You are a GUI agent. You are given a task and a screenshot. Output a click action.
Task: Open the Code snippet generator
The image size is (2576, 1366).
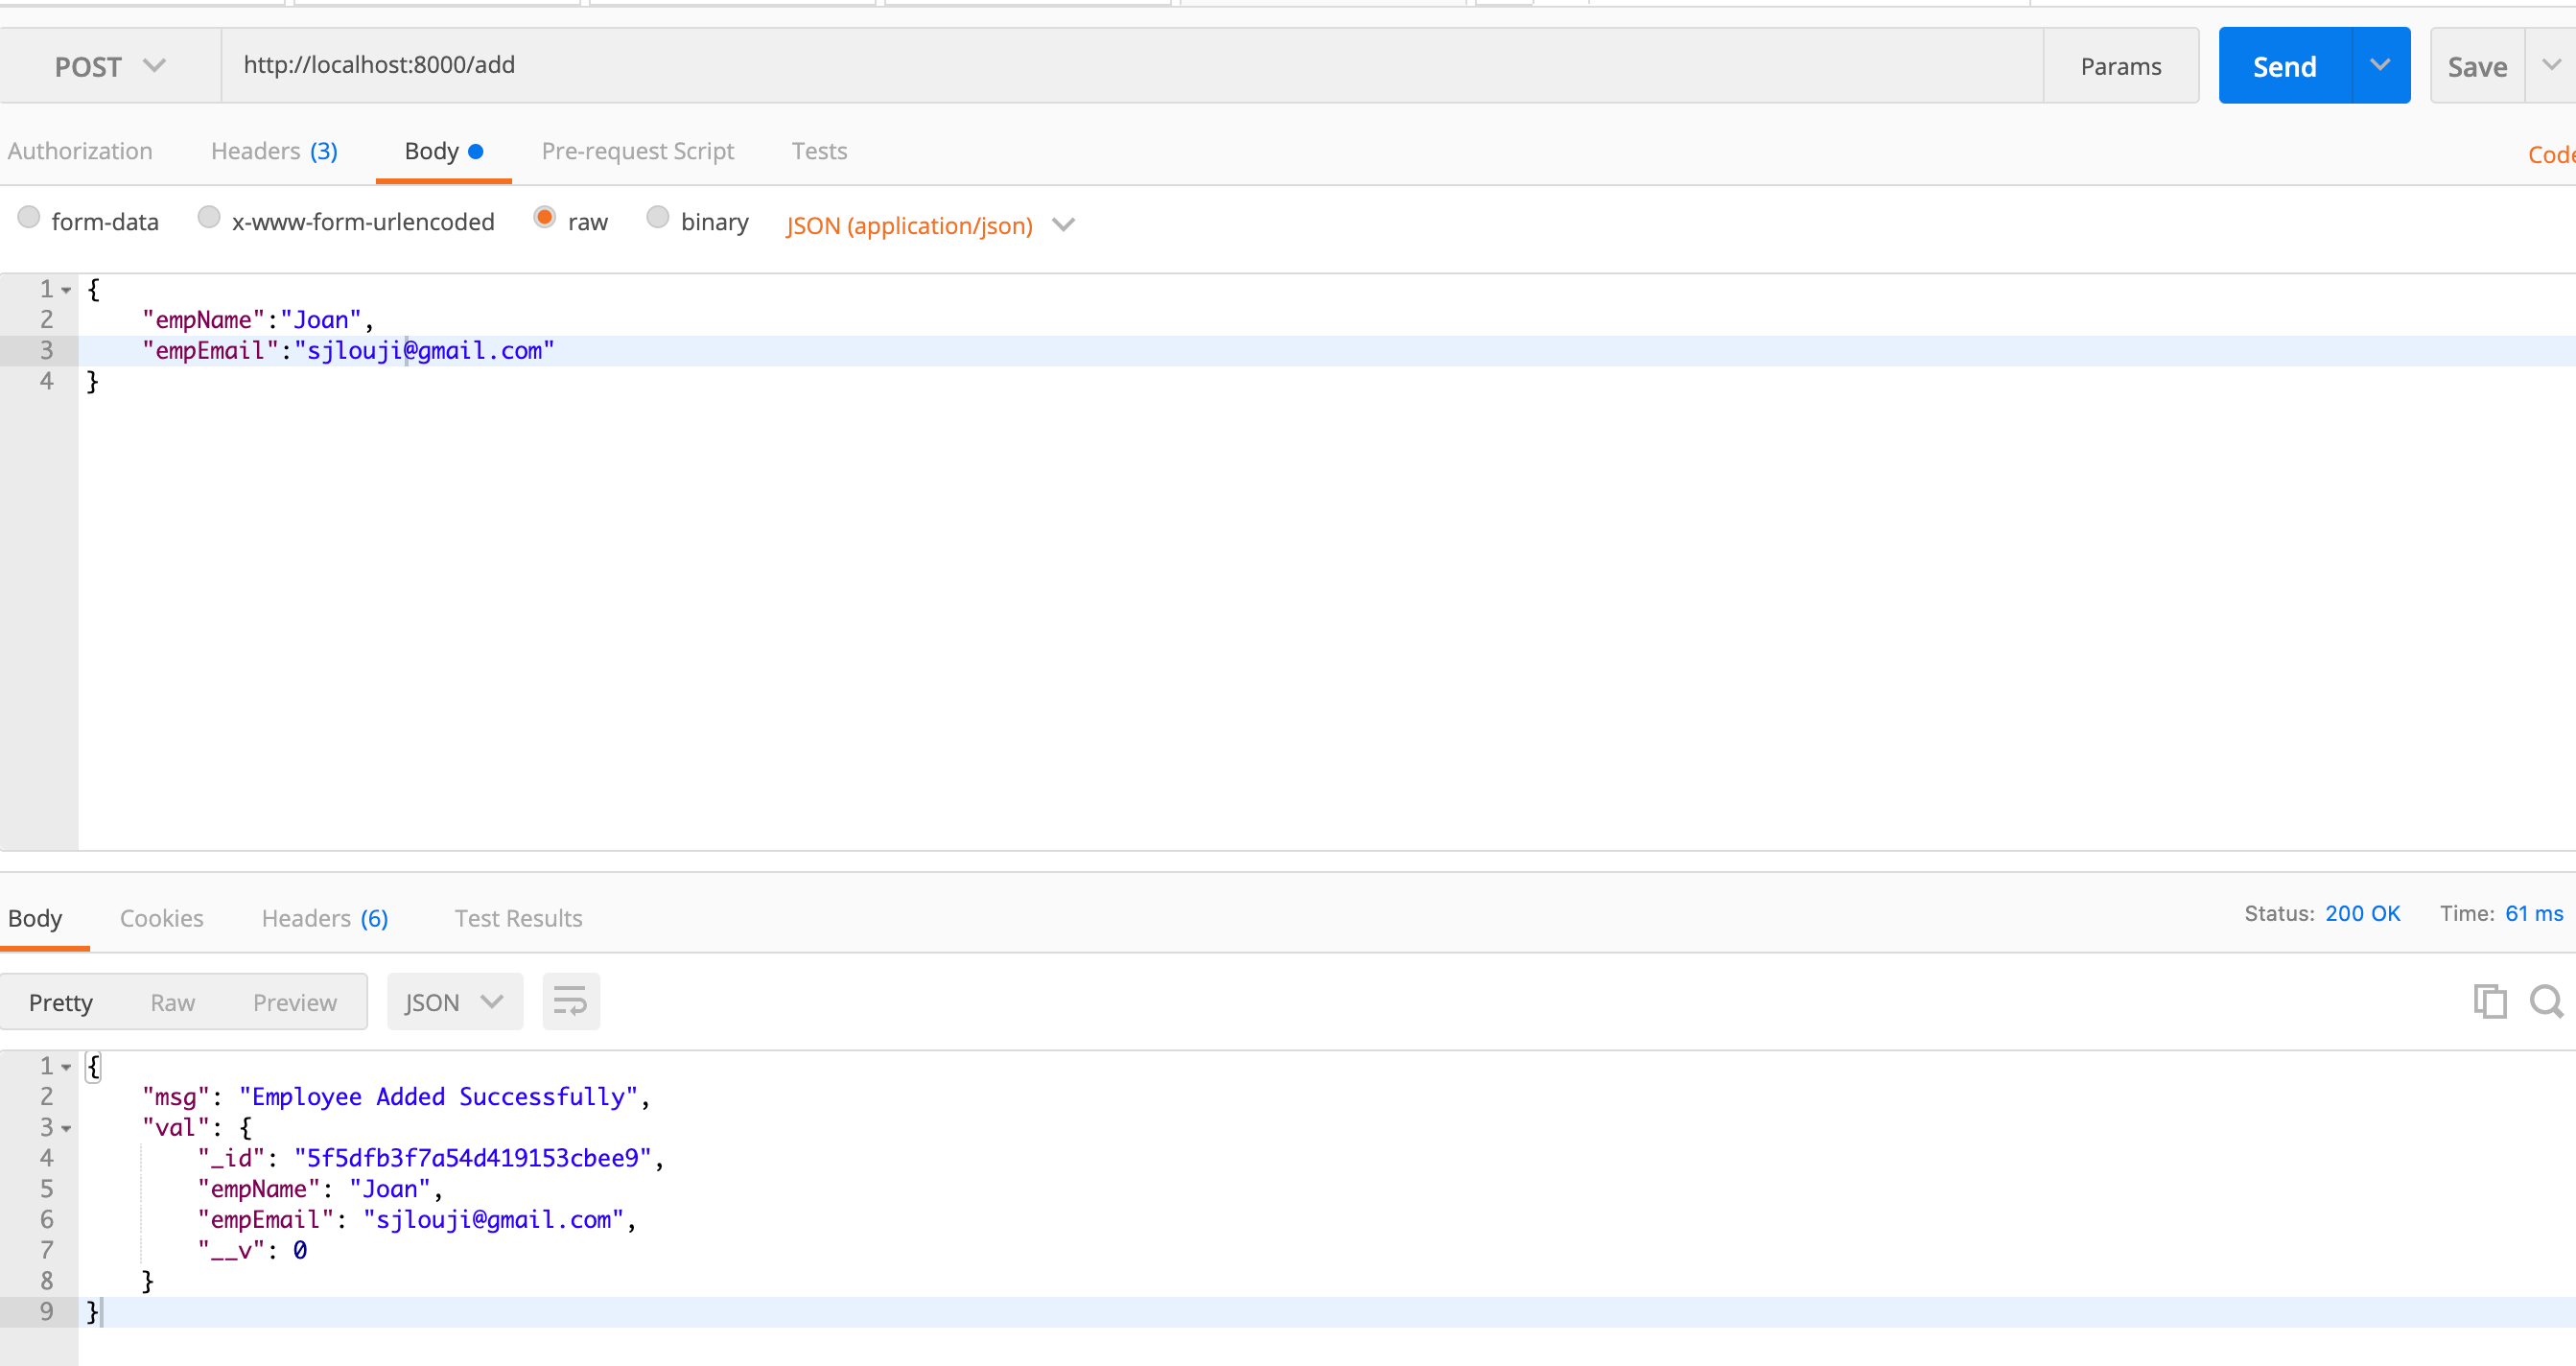pos(2551,154)
